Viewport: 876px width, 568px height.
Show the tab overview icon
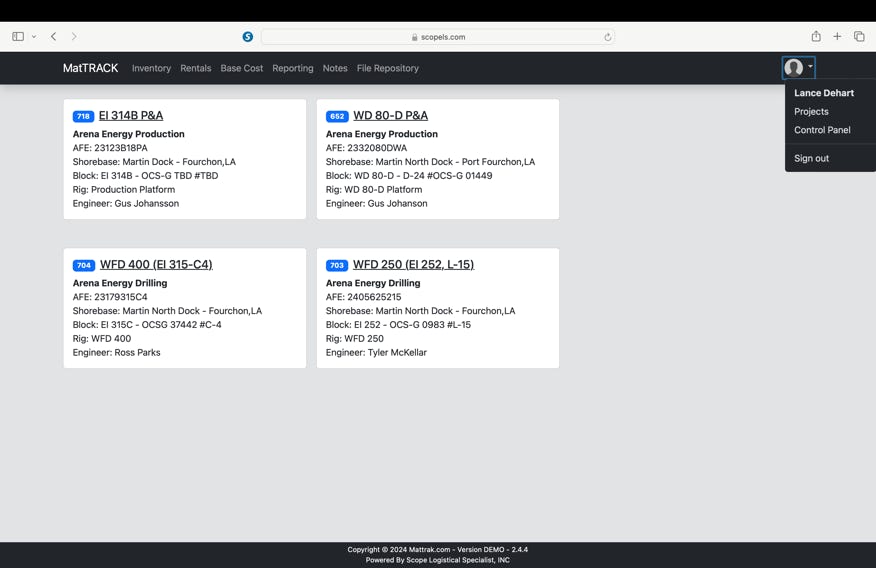tap(859, 37)
